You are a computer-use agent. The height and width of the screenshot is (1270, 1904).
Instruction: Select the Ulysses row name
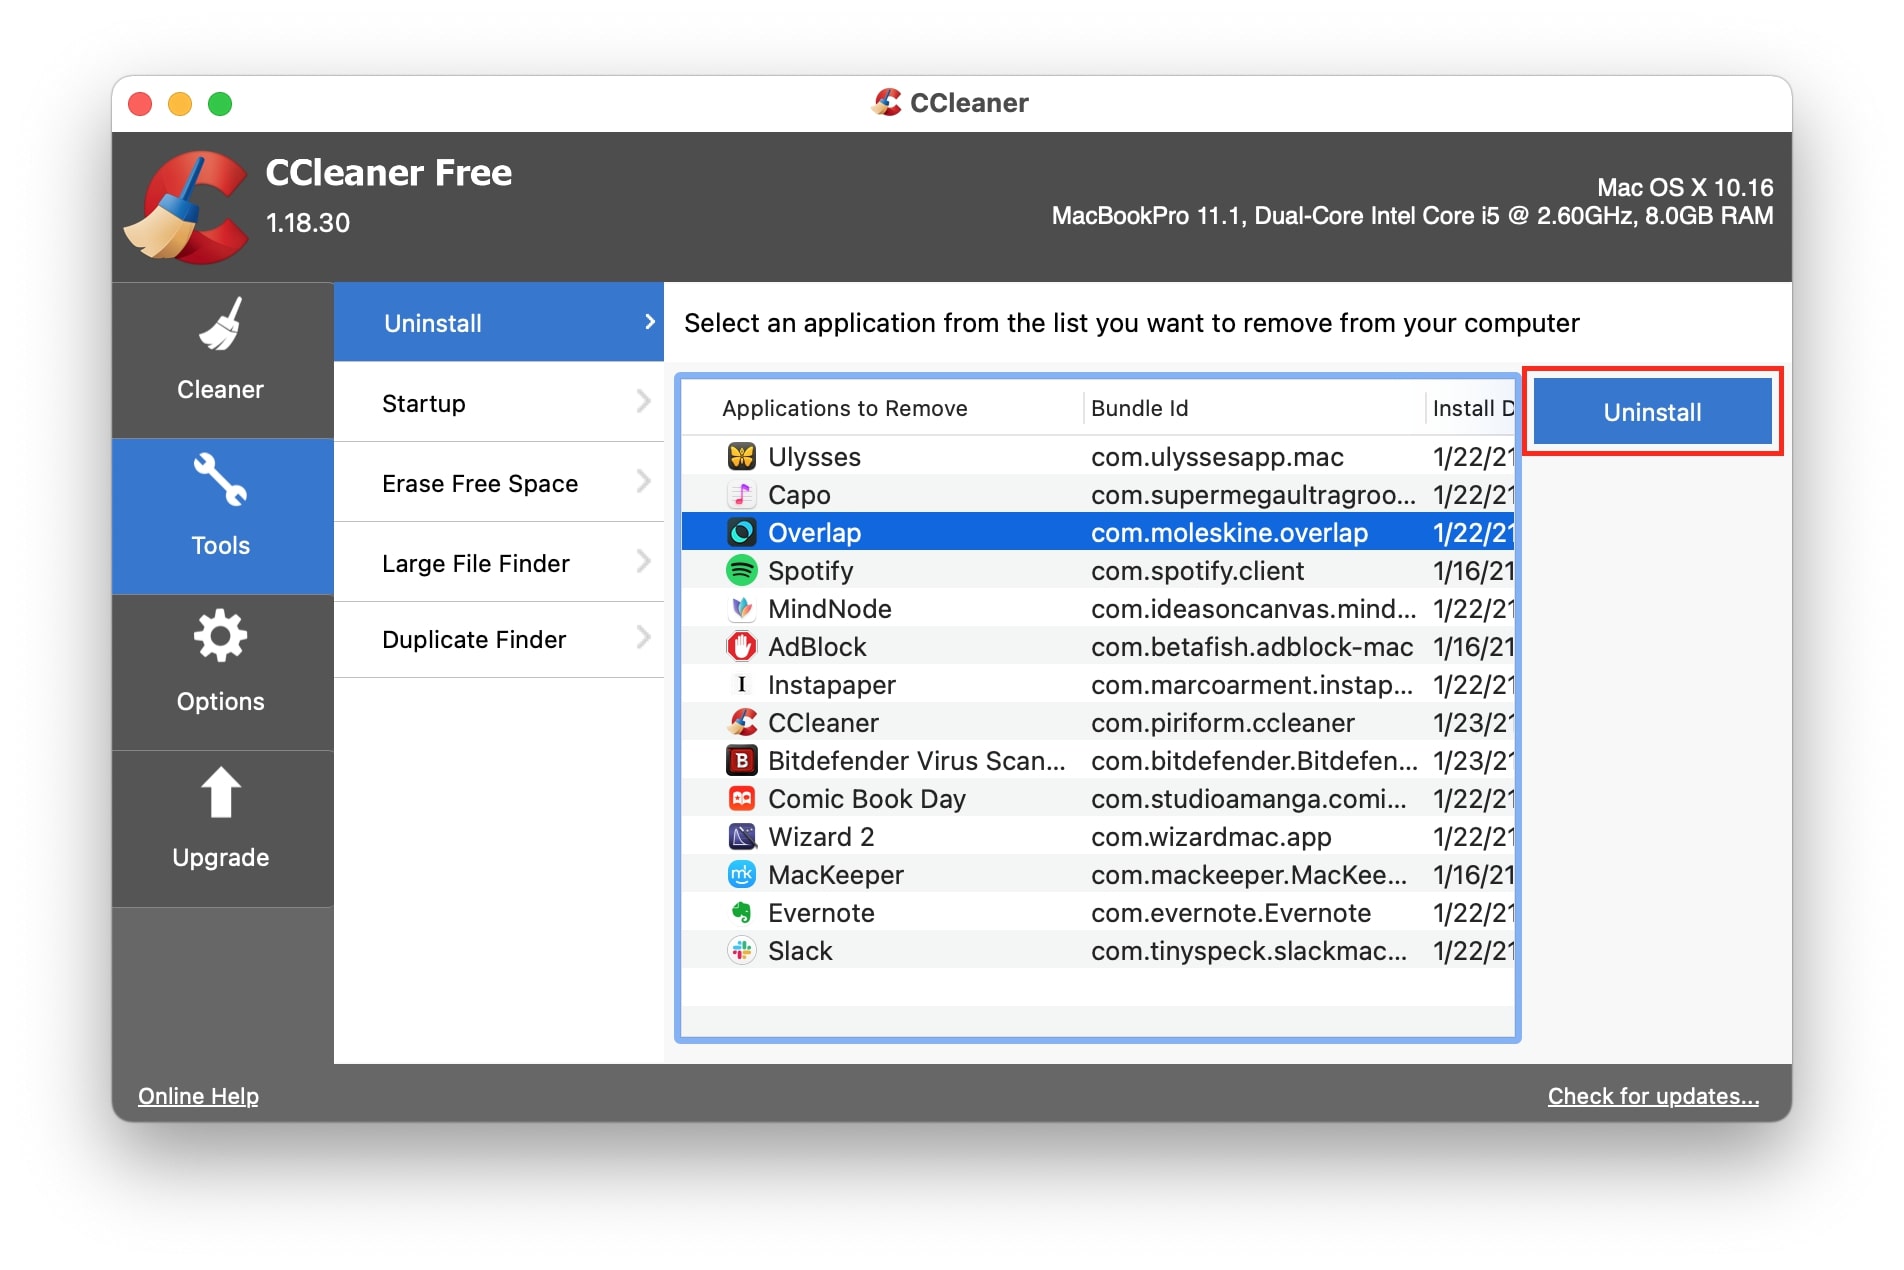[x=814, y=457]
